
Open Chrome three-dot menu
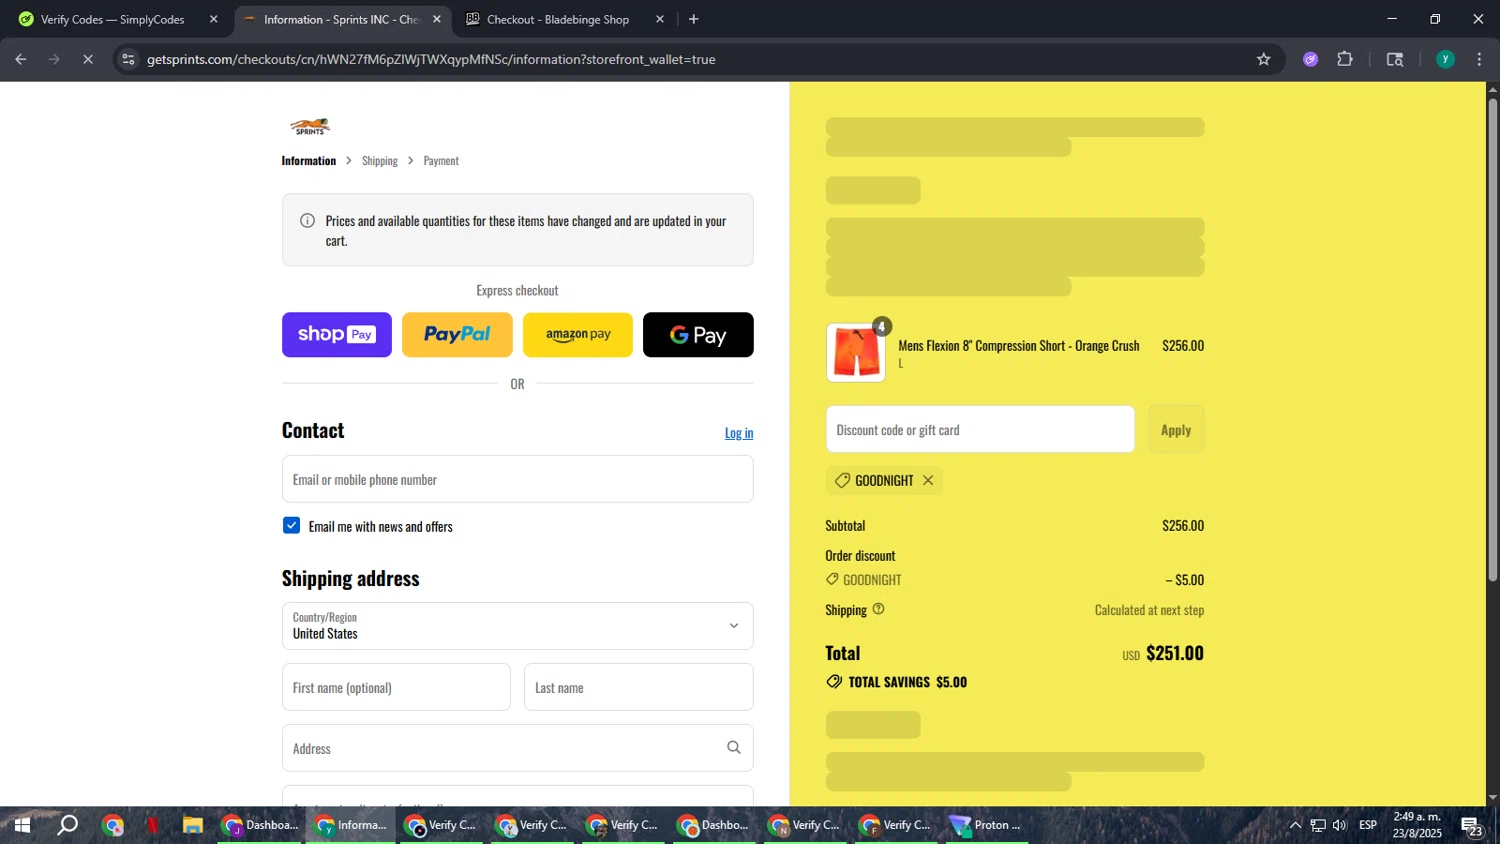[1479, 59]
